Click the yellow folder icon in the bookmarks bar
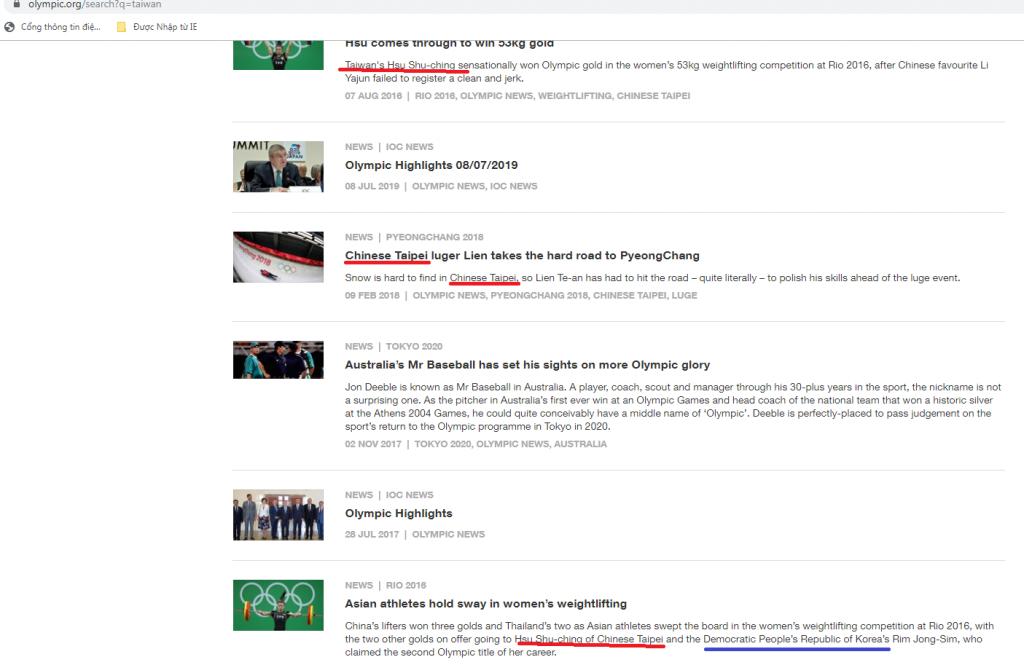This screenshot has width=1024, height=665. point(121,27)
